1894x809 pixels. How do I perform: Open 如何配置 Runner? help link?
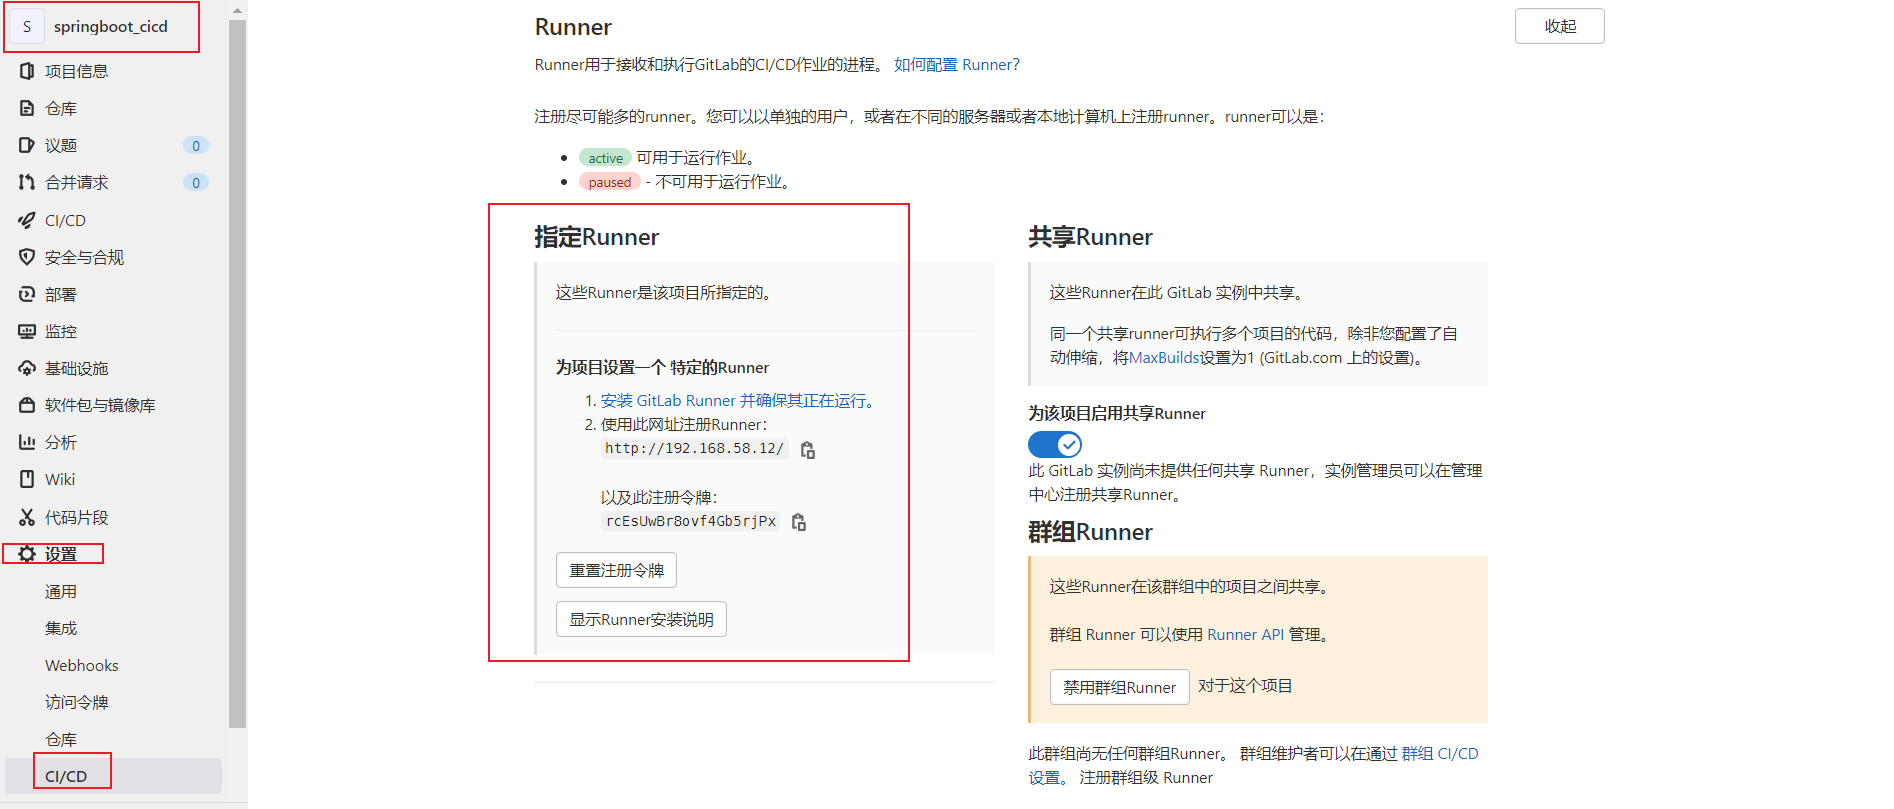tap(957, 64)
